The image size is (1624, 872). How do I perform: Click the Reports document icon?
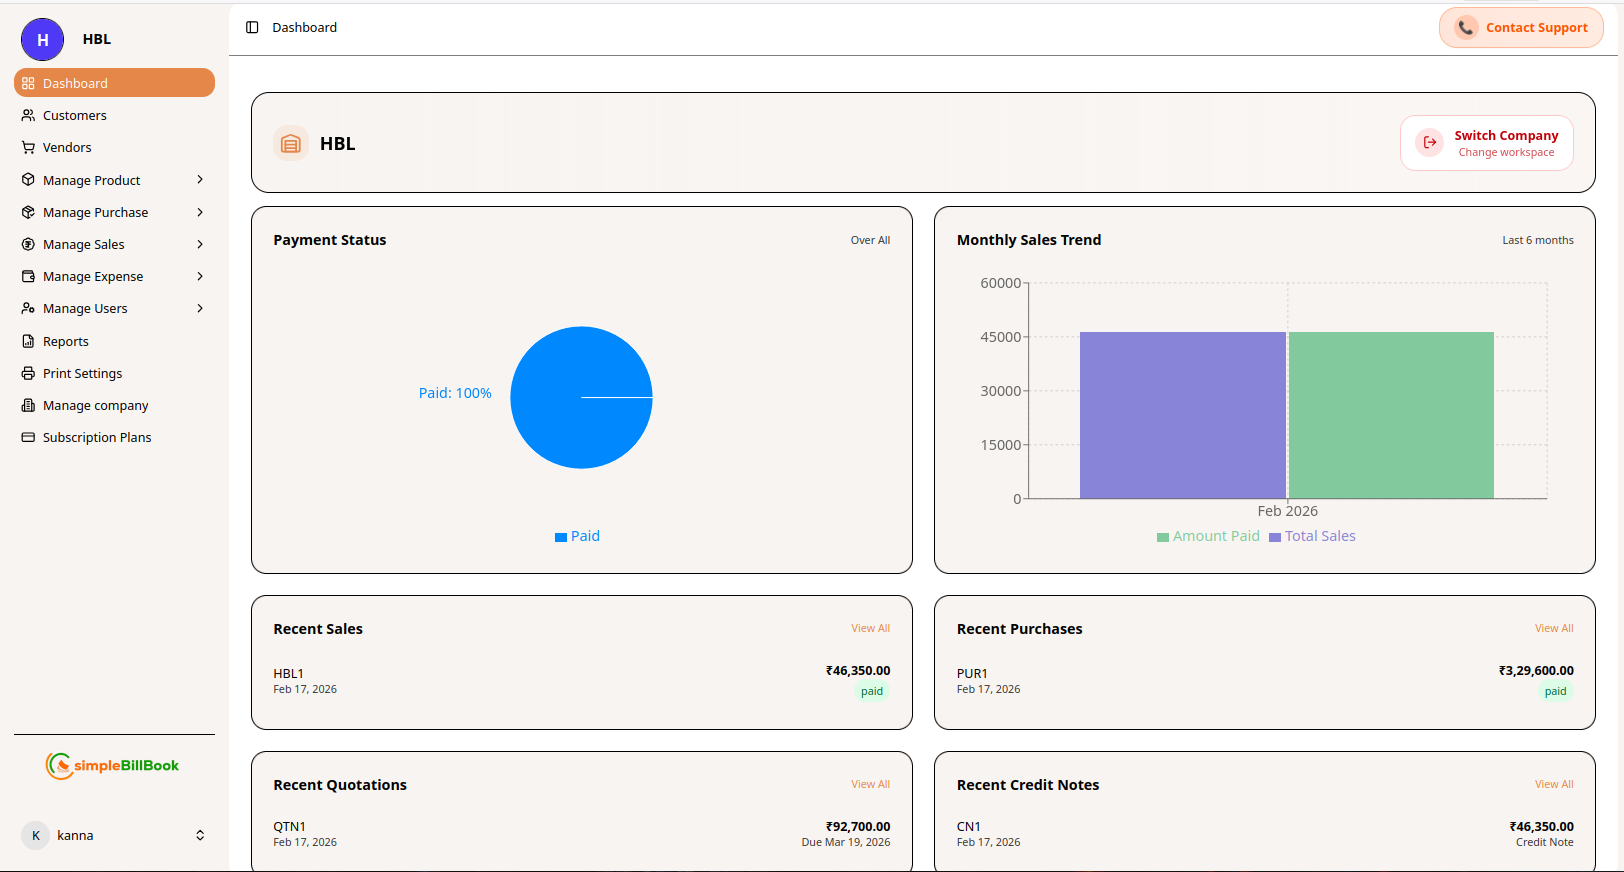click(x=28, y=341)
